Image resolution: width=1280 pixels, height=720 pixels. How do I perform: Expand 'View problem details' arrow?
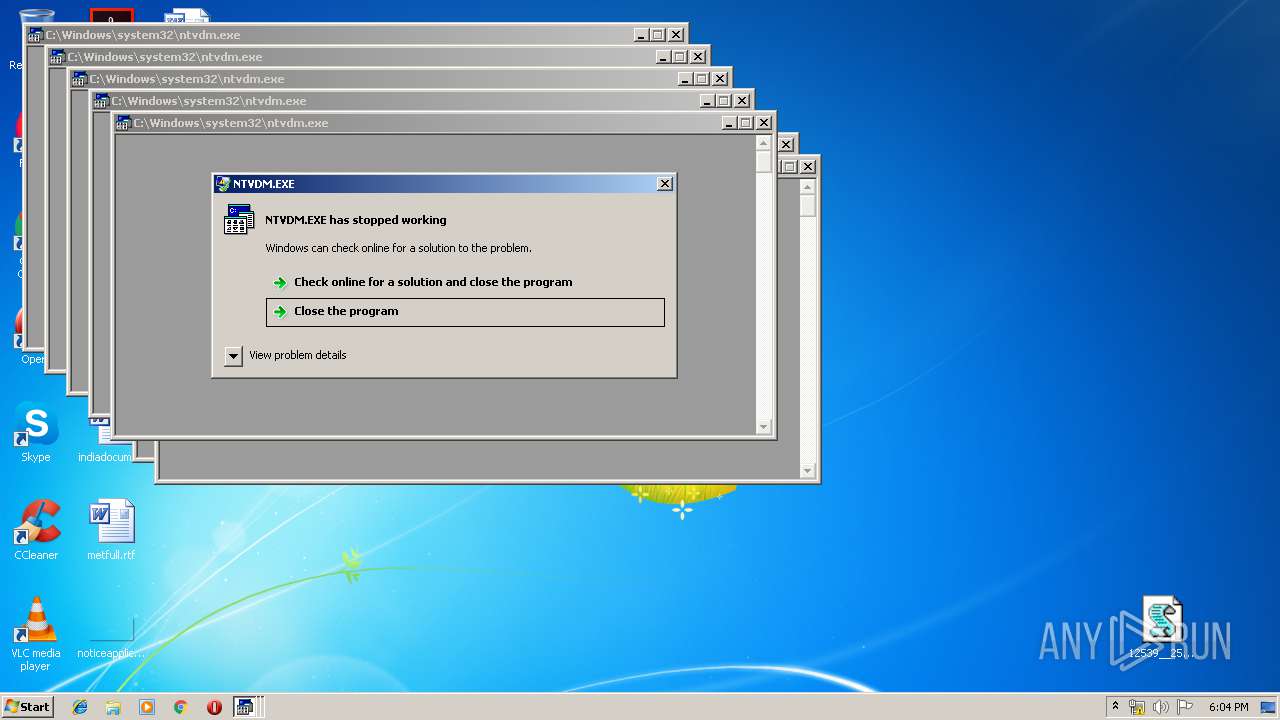click(x=233, y=356)
